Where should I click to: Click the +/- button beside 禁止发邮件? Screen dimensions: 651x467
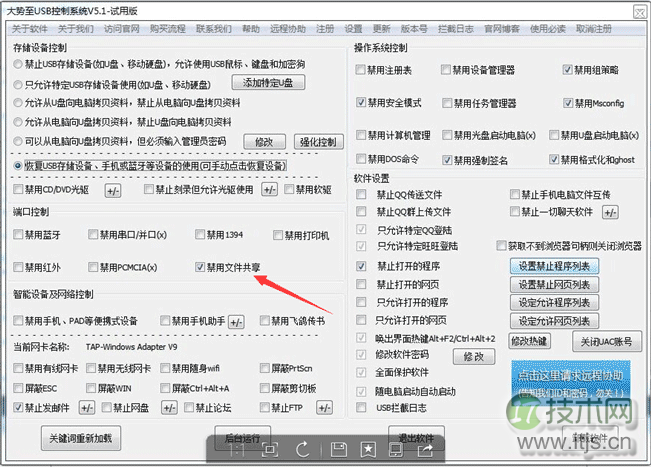click(86, 408)
